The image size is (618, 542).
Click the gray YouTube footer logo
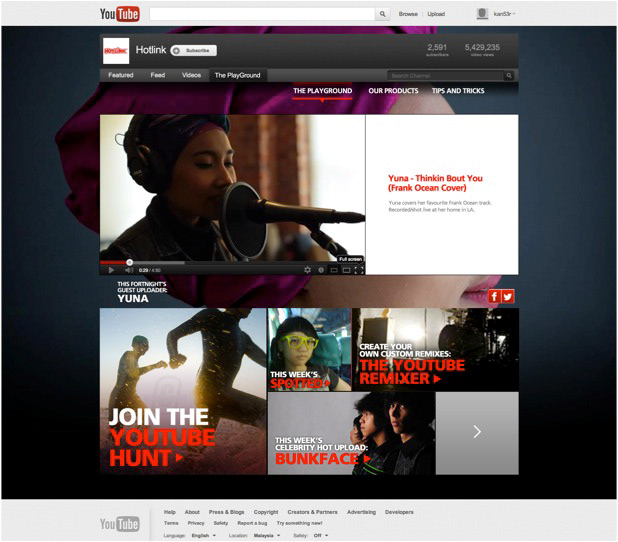tap(119, 524)
